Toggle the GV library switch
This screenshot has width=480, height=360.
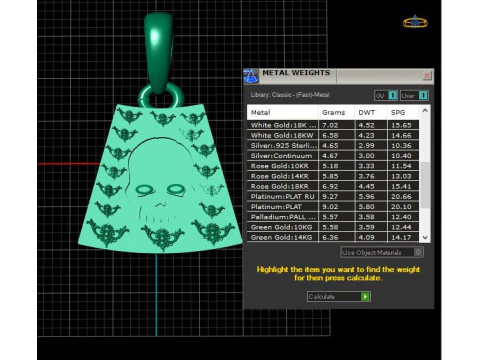386,96
